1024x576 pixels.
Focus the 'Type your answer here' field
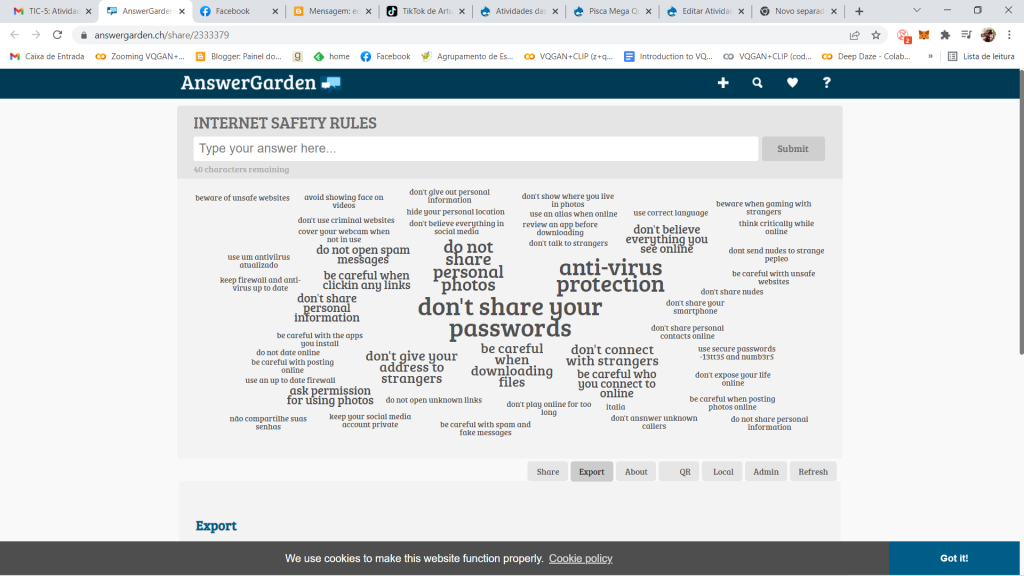point(475,149)
